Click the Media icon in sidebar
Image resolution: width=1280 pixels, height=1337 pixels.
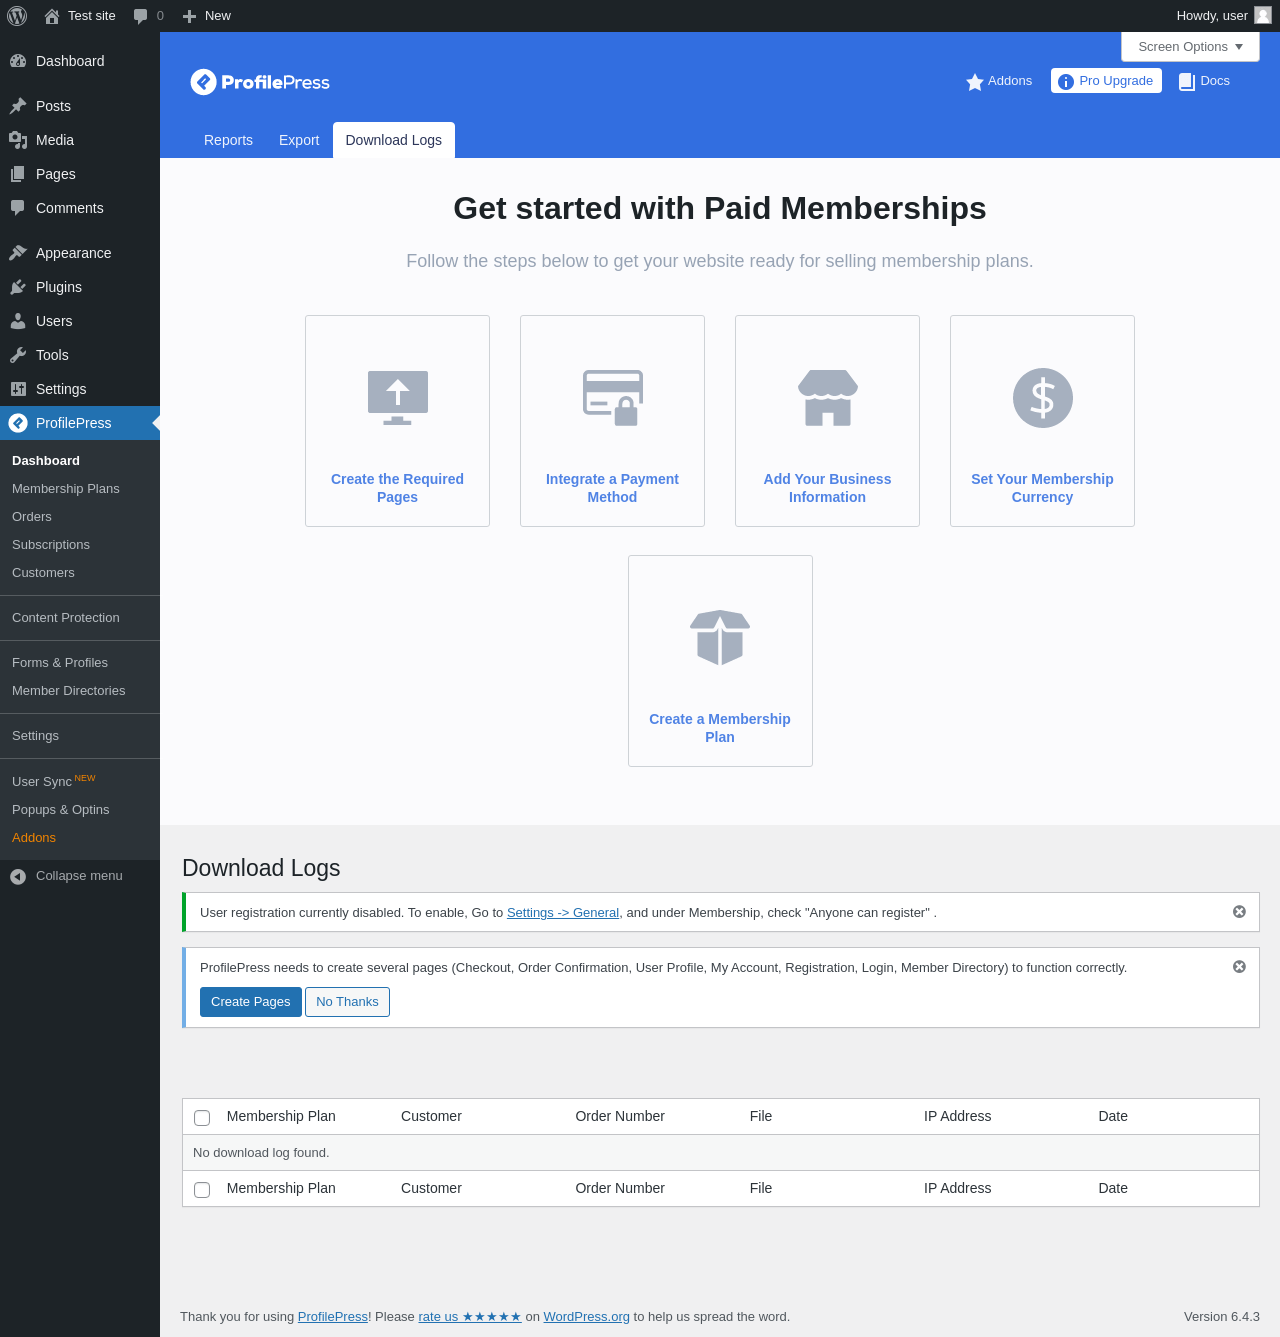click(x=18, y=140)
